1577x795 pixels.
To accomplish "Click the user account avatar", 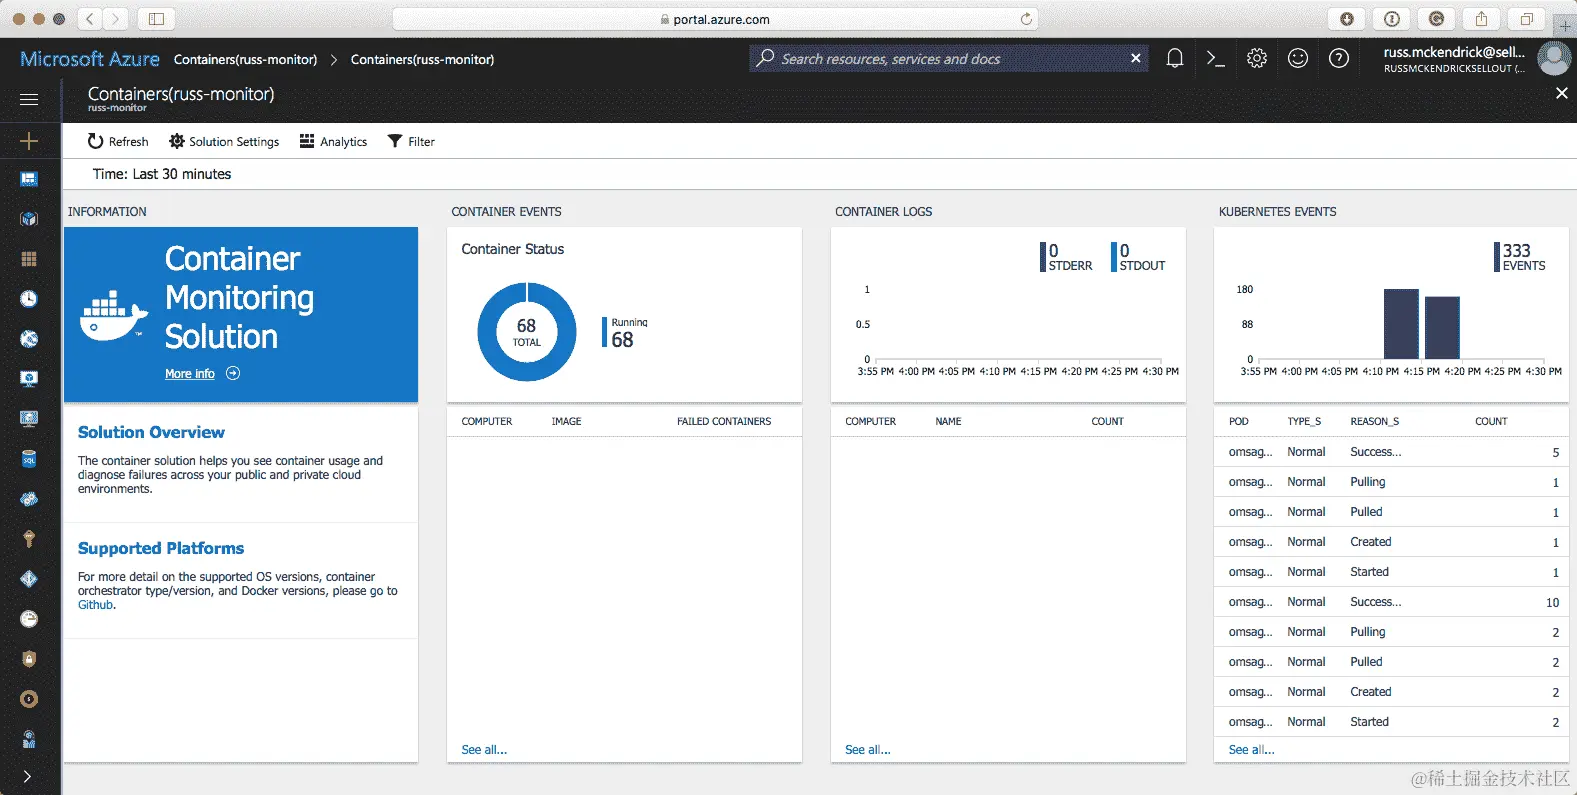I will [x=1553, y=59].
